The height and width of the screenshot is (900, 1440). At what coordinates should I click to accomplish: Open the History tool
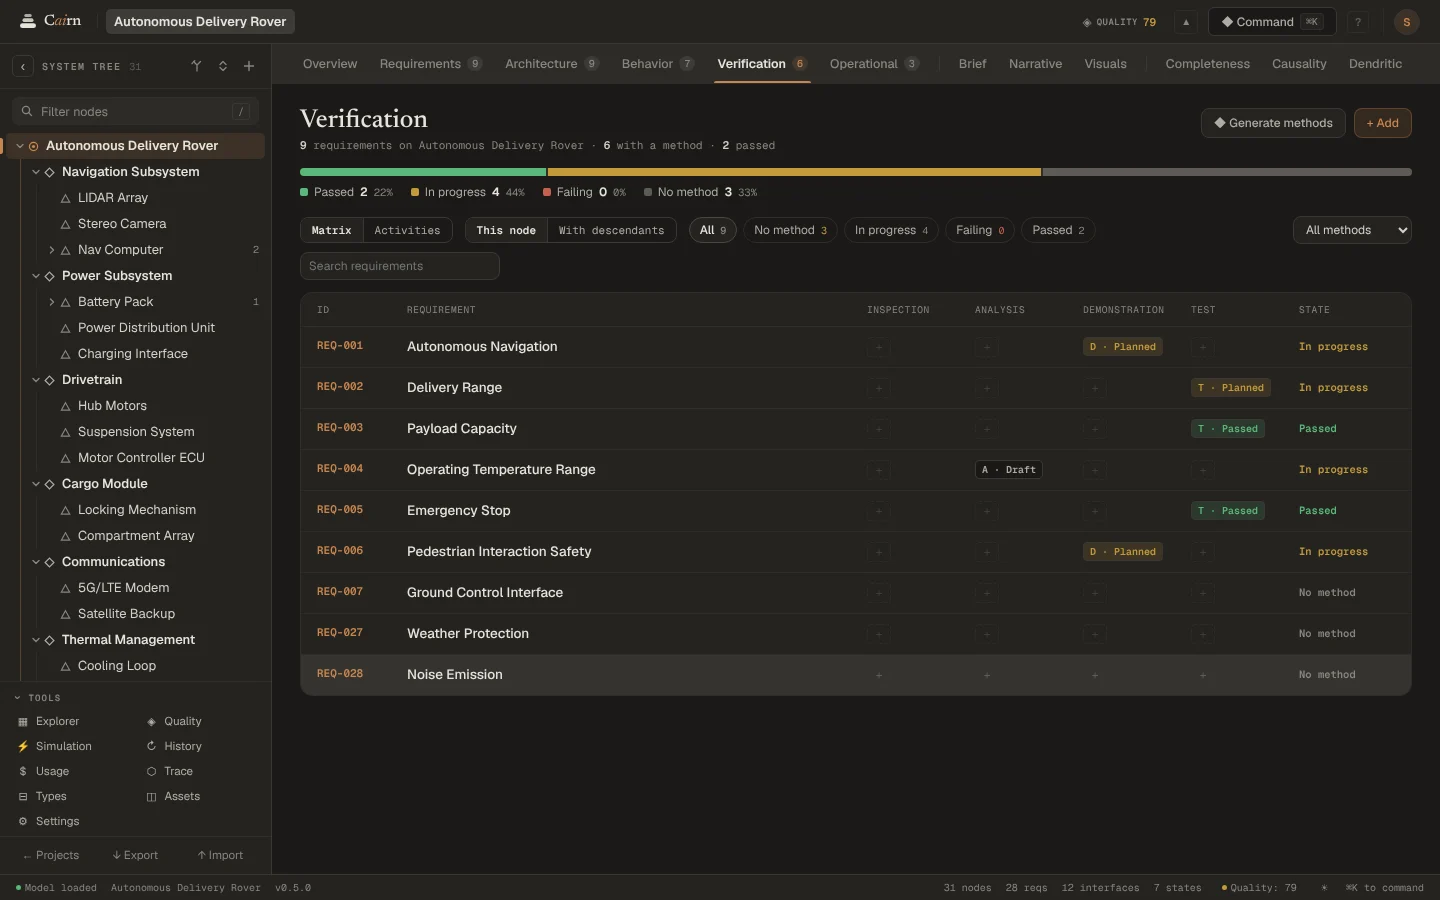point(173,746)
